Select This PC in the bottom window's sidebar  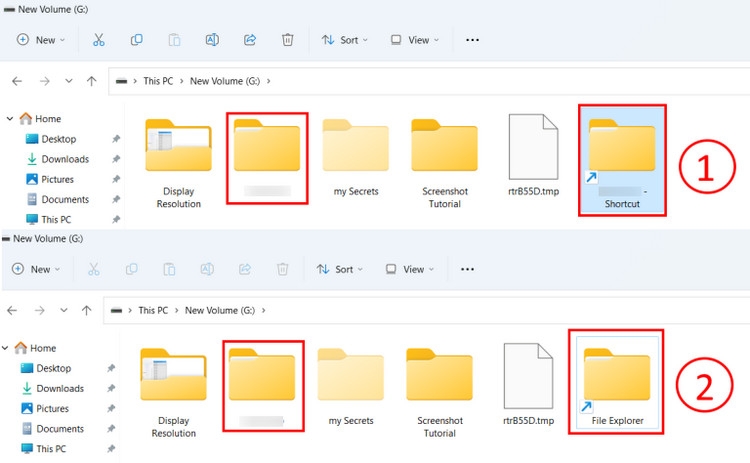[x=44, y=449]
